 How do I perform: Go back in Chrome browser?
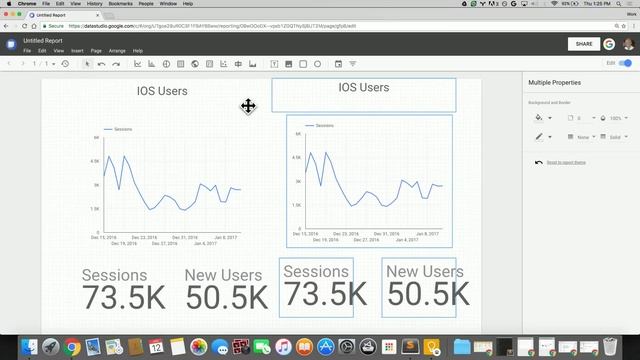pos(6,26)
